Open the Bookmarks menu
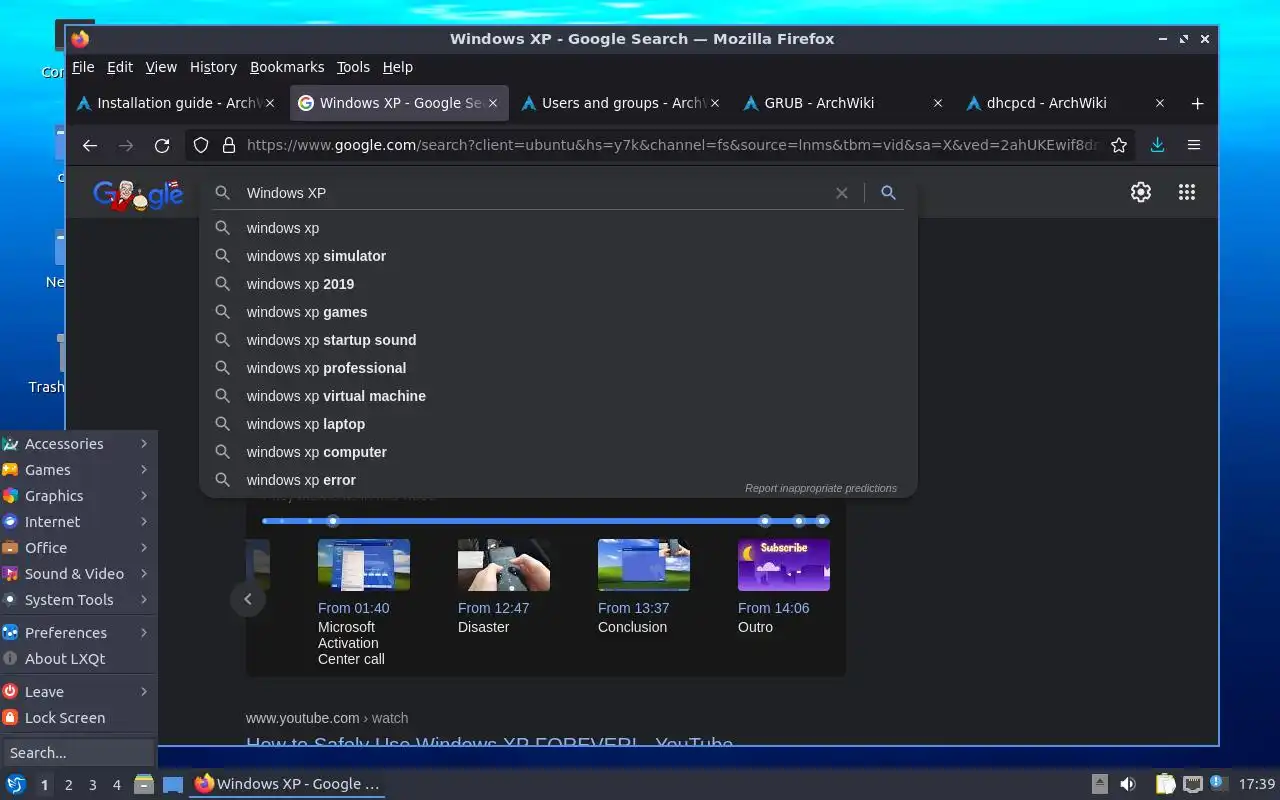 point(287,67)
